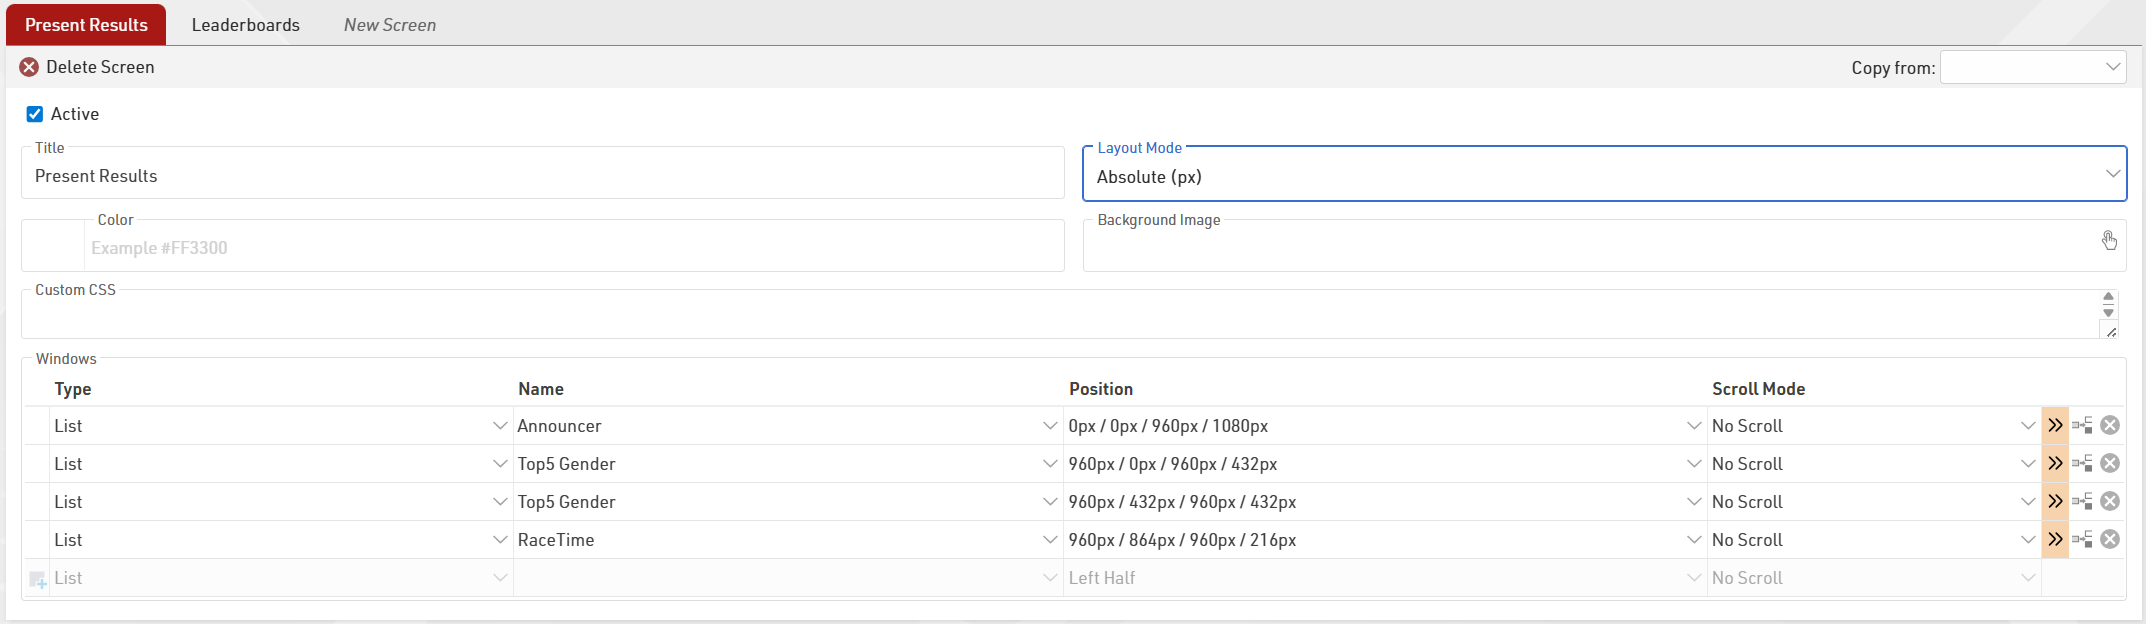The height and width of the screenshot is (624, 2146).
Task: Remove the RaceTime window row
Action: coord(2110,540)
